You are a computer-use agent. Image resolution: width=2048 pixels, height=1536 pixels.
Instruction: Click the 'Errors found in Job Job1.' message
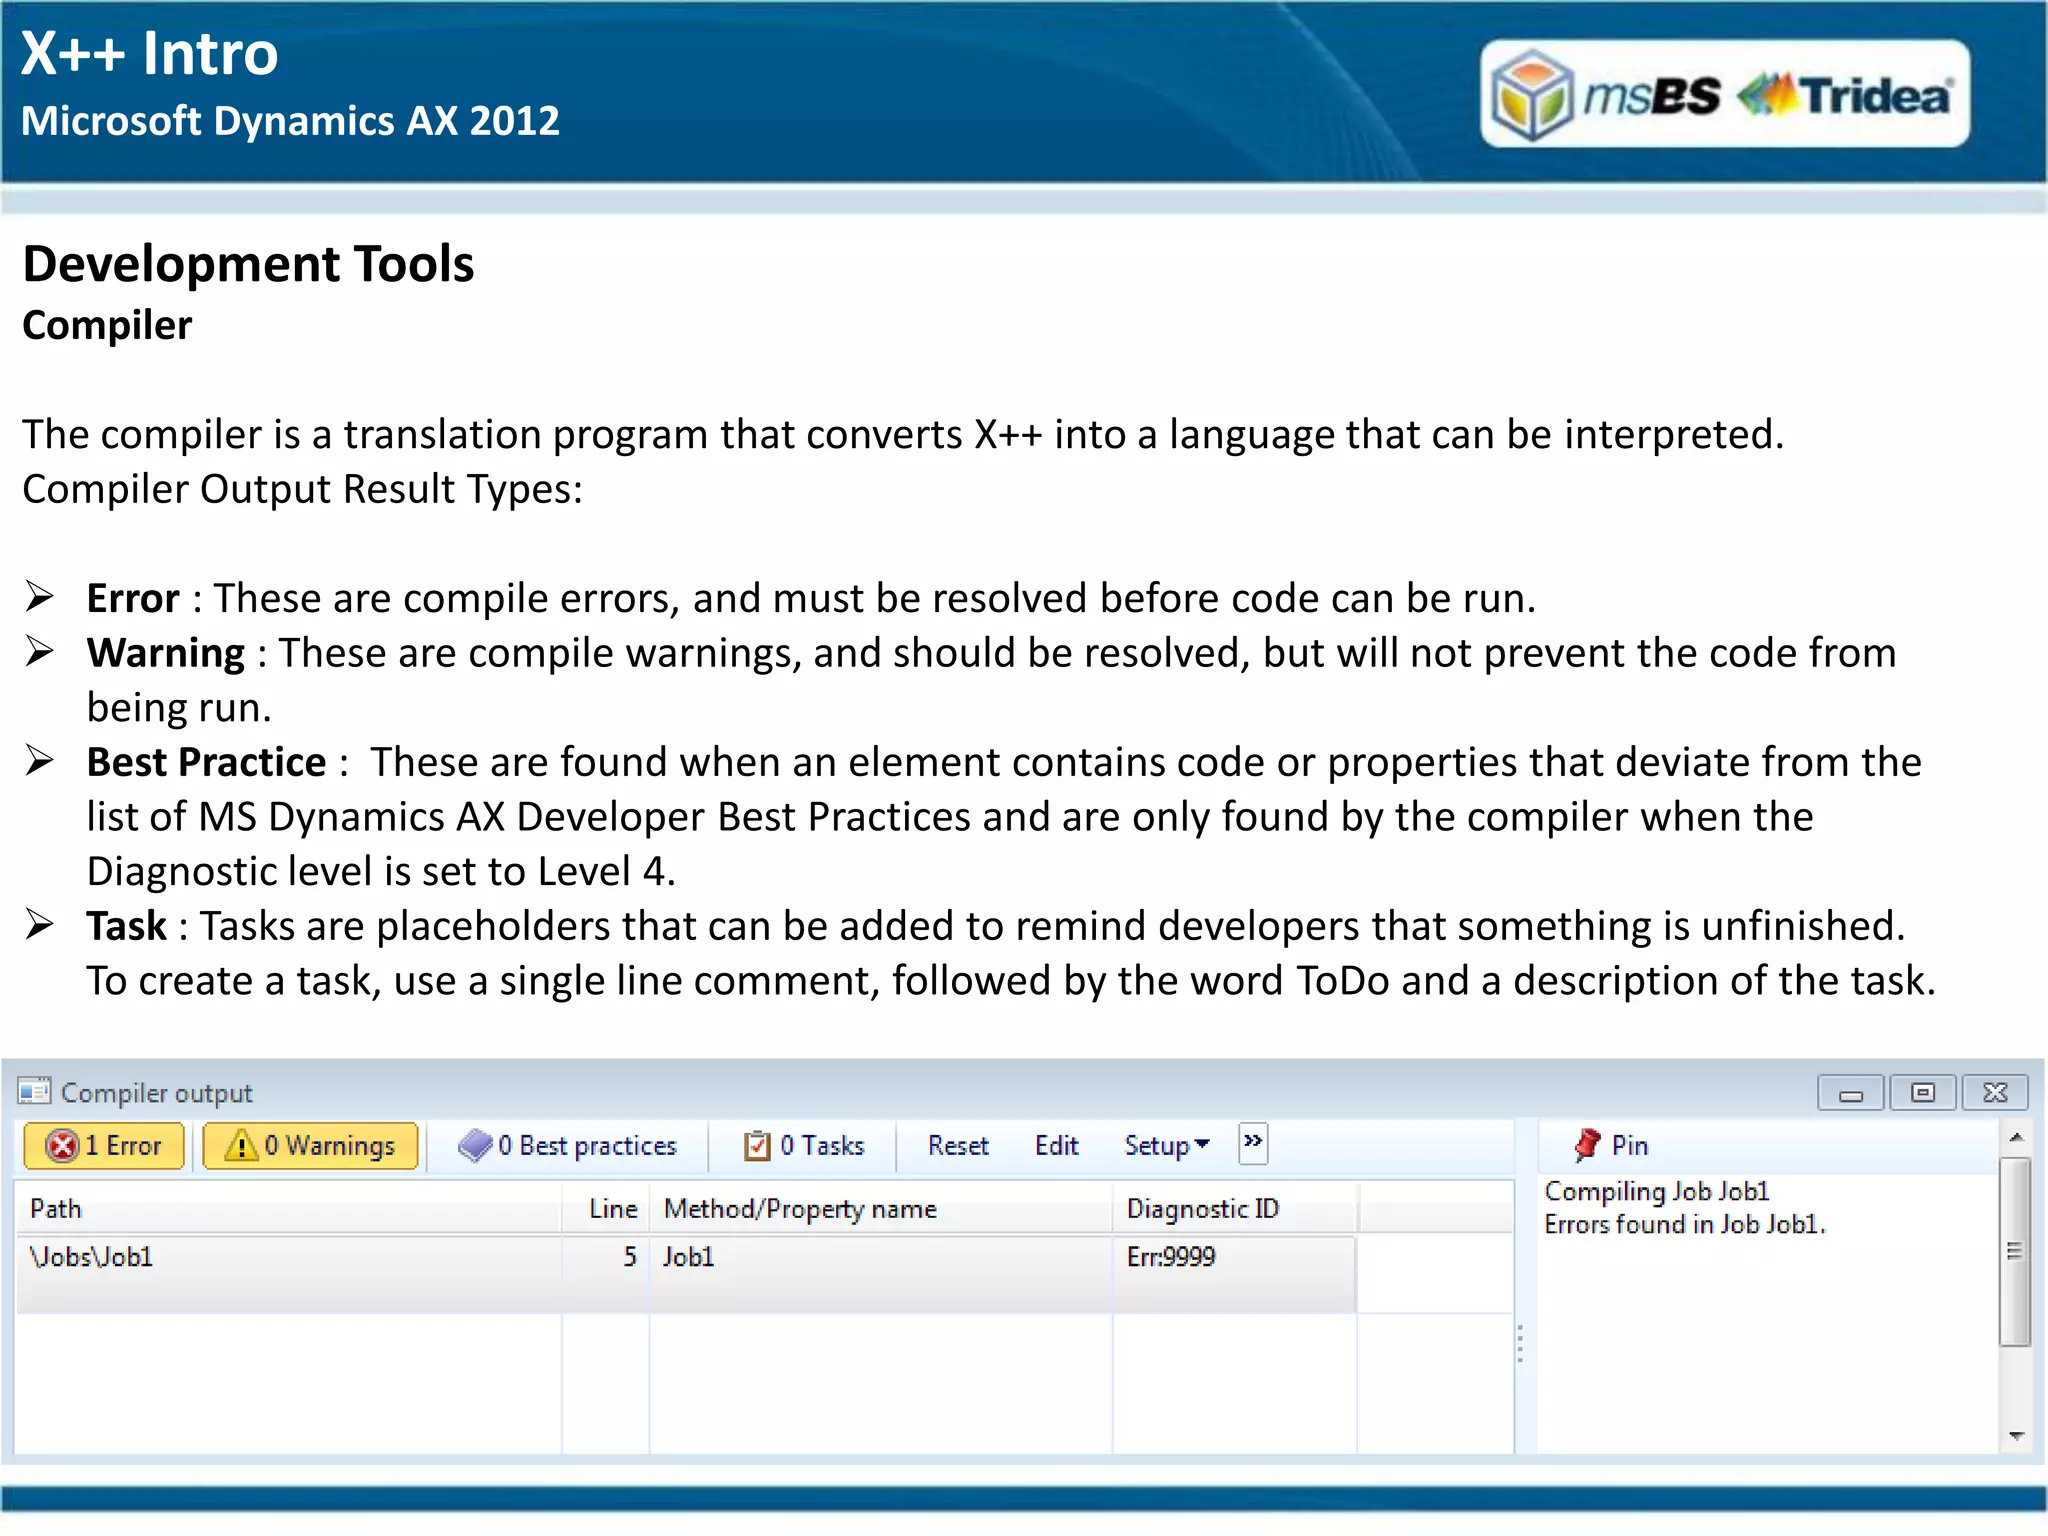pyautogui.click(x=1685, y=1225)
